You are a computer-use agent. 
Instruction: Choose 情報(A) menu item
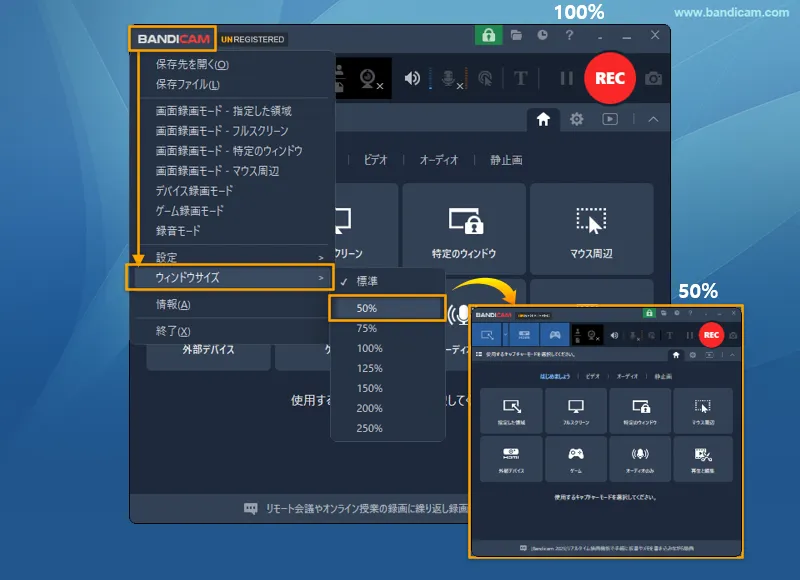173,305
